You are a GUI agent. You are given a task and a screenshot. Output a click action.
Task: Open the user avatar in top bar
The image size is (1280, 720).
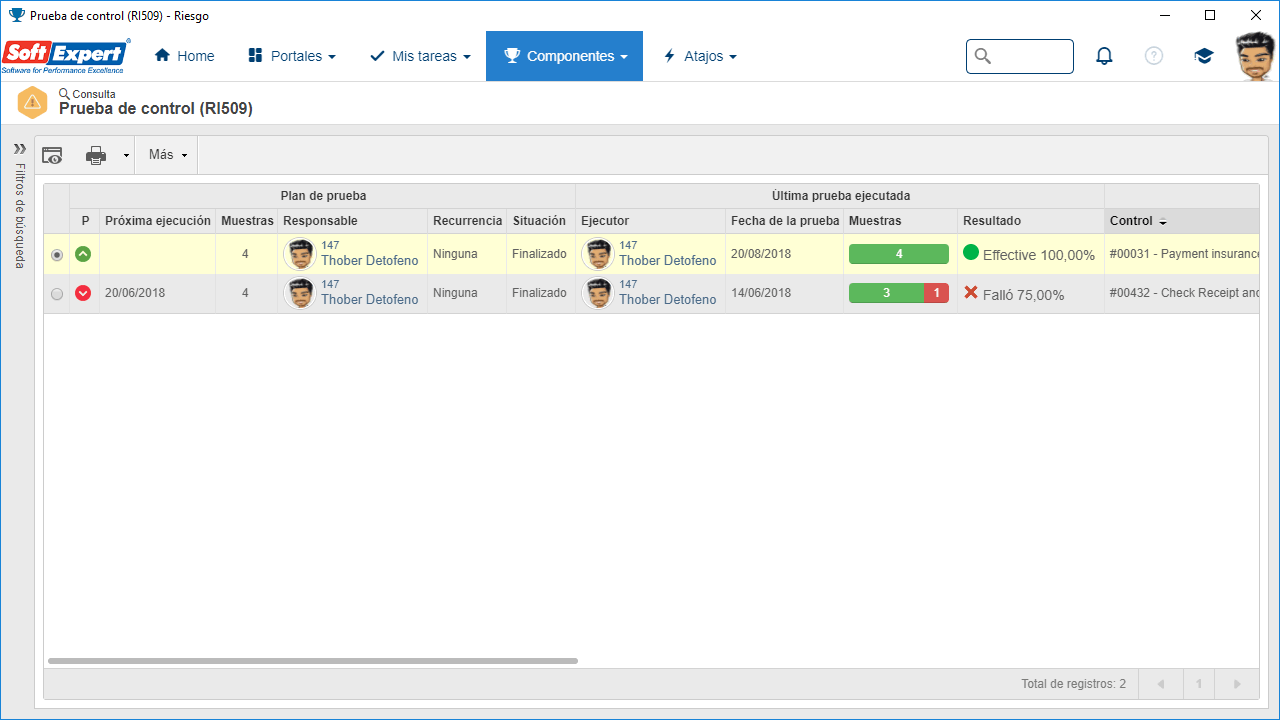1256,56
